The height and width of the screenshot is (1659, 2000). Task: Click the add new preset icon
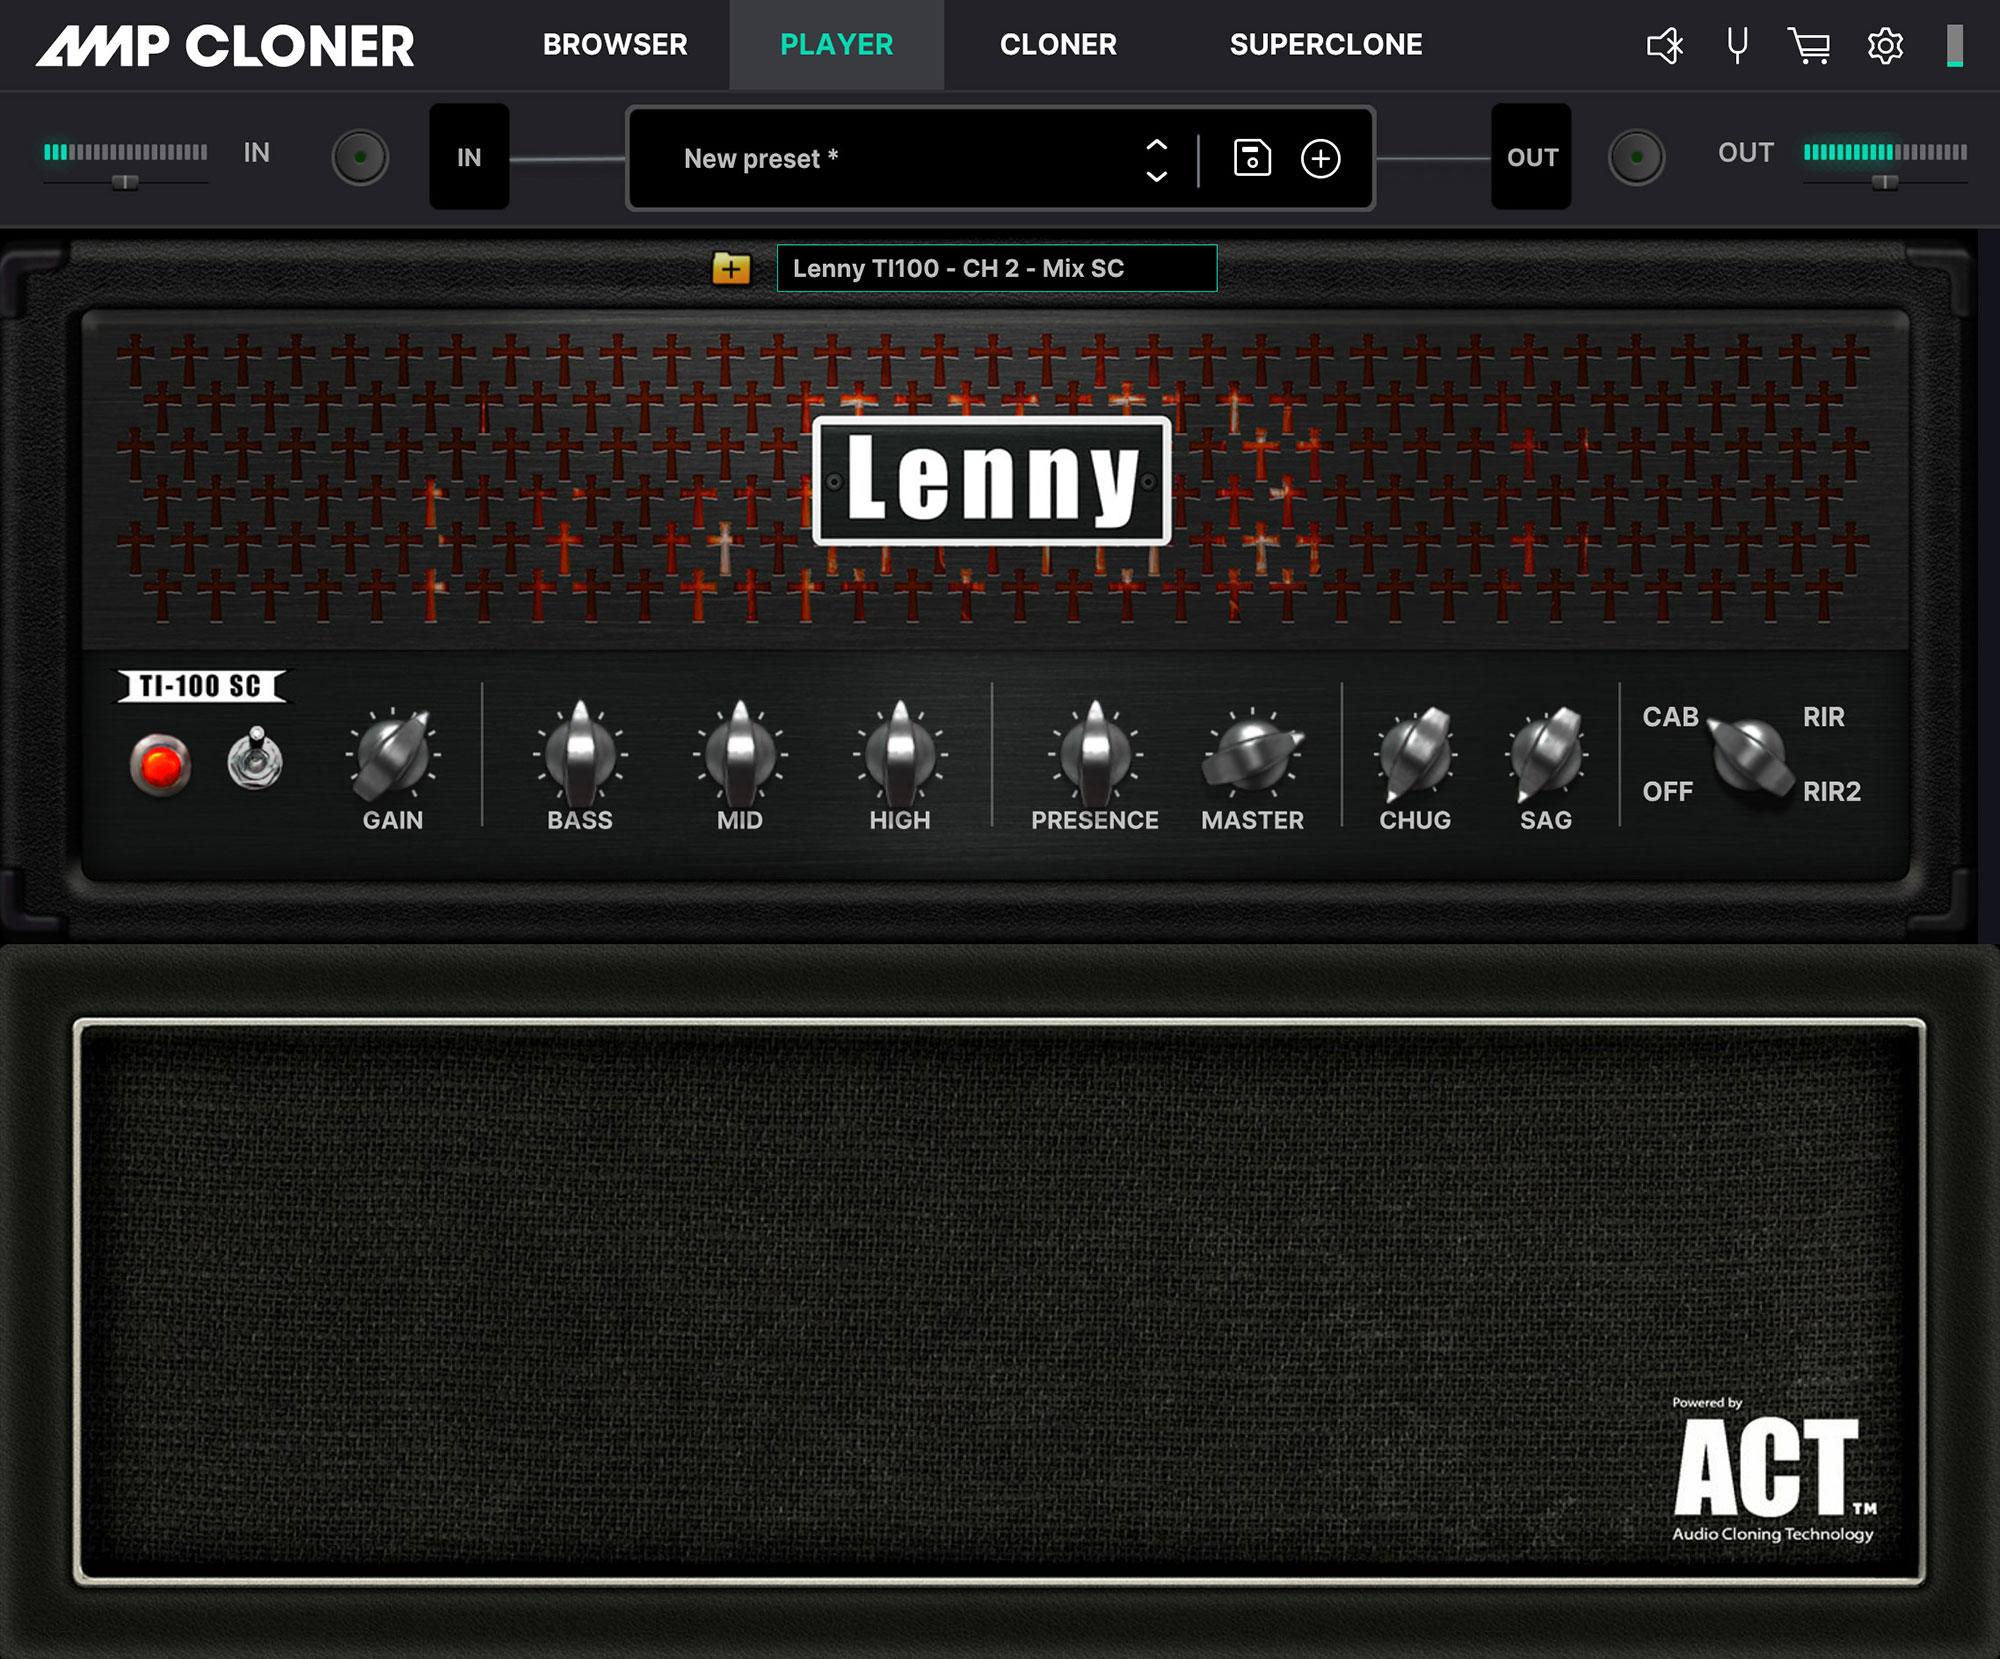click(x=1322, y=158)
